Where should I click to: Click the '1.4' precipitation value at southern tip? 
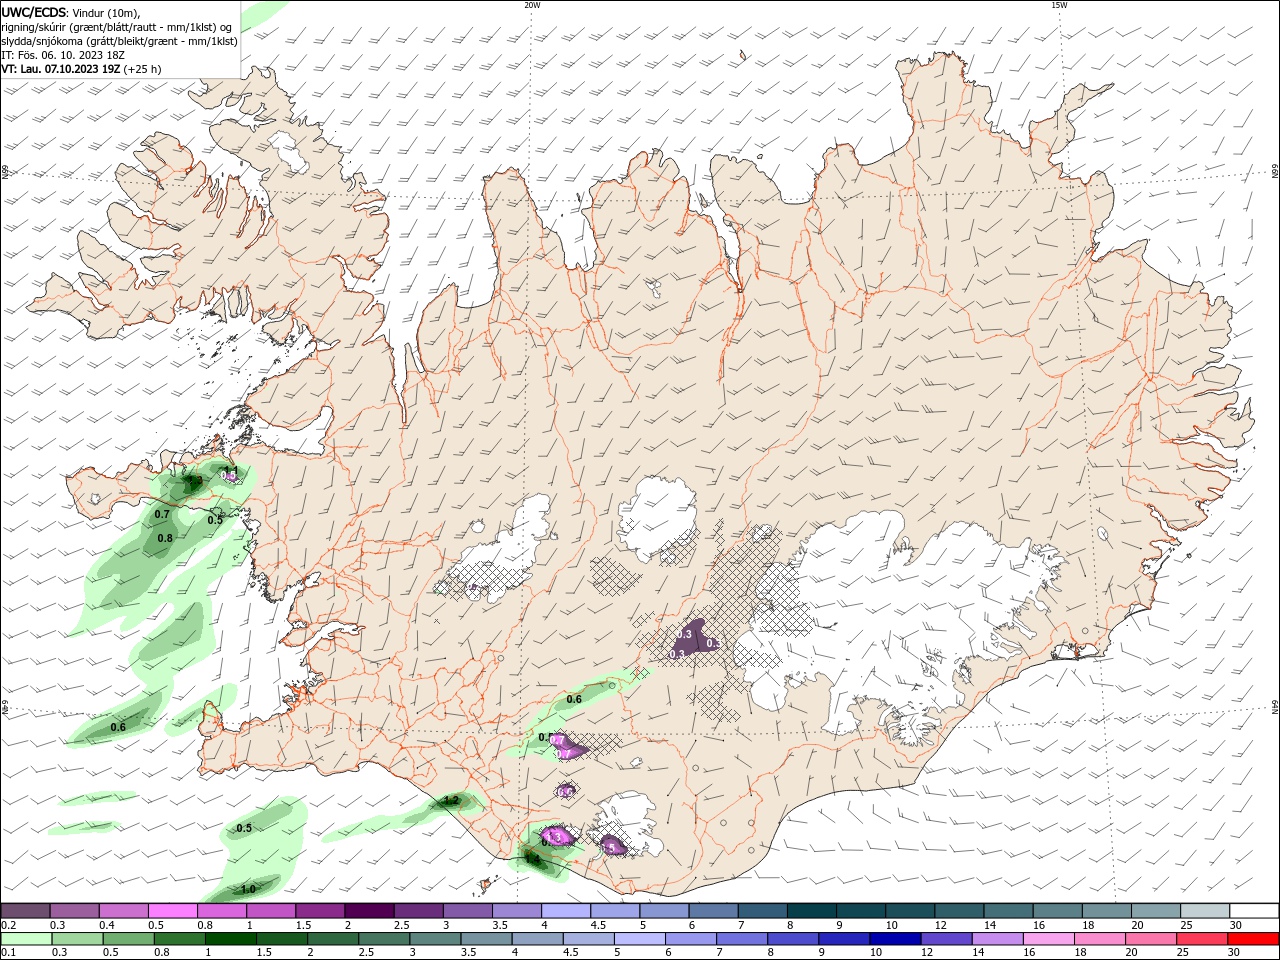coord(532,859)
